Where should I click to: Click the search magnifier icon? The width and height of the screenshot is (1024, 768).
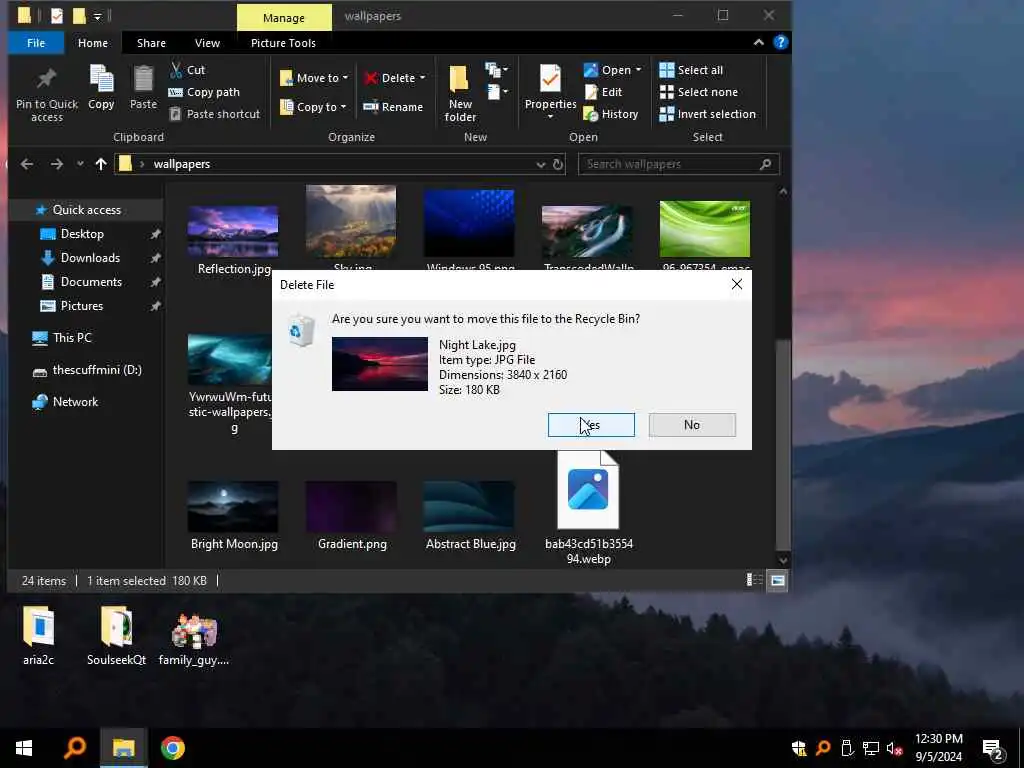(766, 165)
